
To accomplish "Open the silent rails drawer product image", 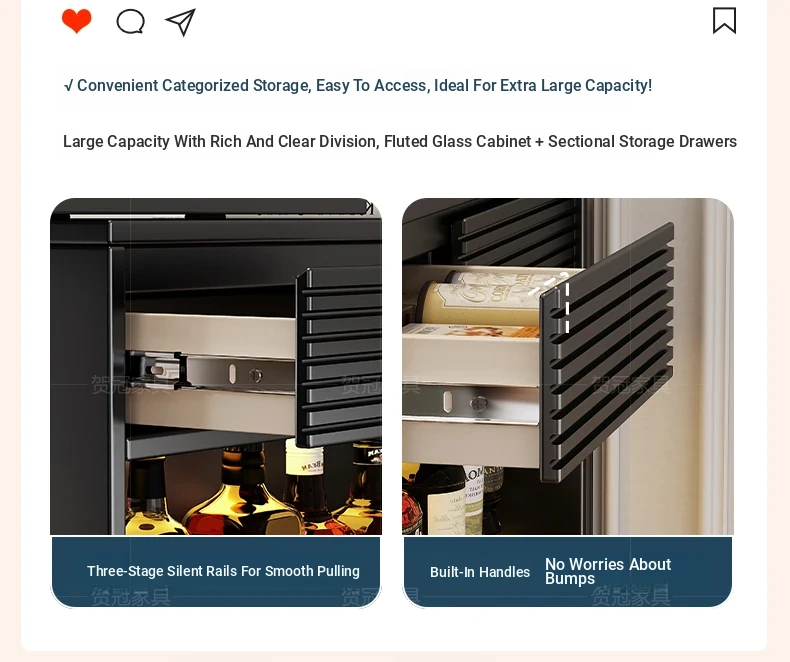I will pyautogui.click(x=216, y=366).
